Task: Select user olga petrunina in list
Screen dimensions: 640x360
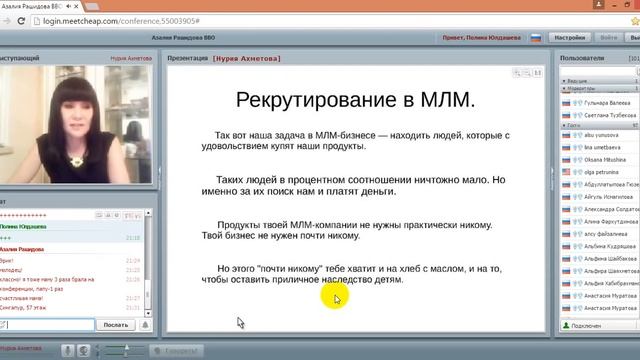Action: (x=601, y=172)
